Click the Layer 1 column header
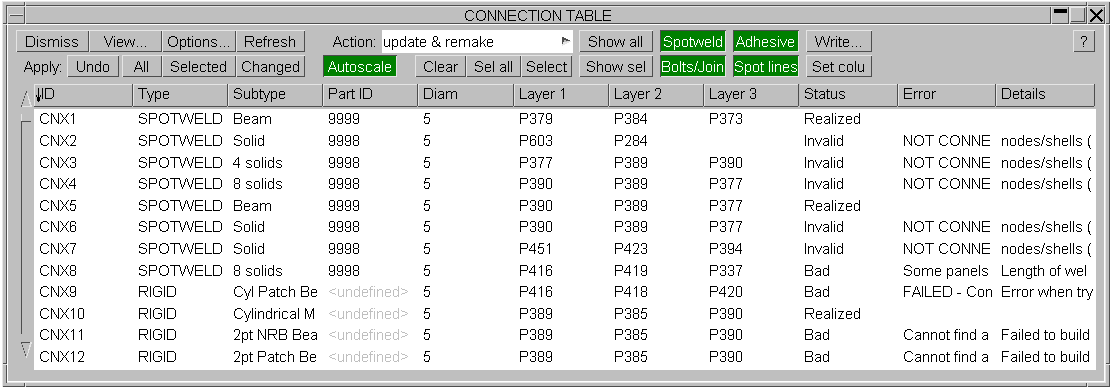Viewport: 1112px width, 389px height. [x=561, y=94]
